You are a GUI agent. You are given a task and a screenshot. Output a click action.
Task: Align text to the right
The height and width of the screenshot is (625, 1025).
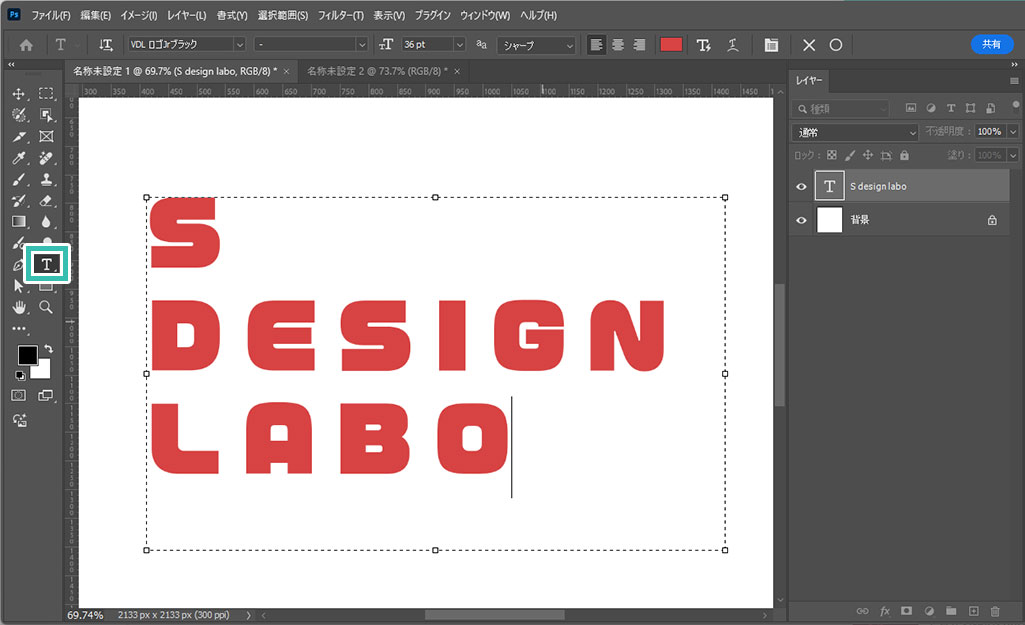(639, 44)
